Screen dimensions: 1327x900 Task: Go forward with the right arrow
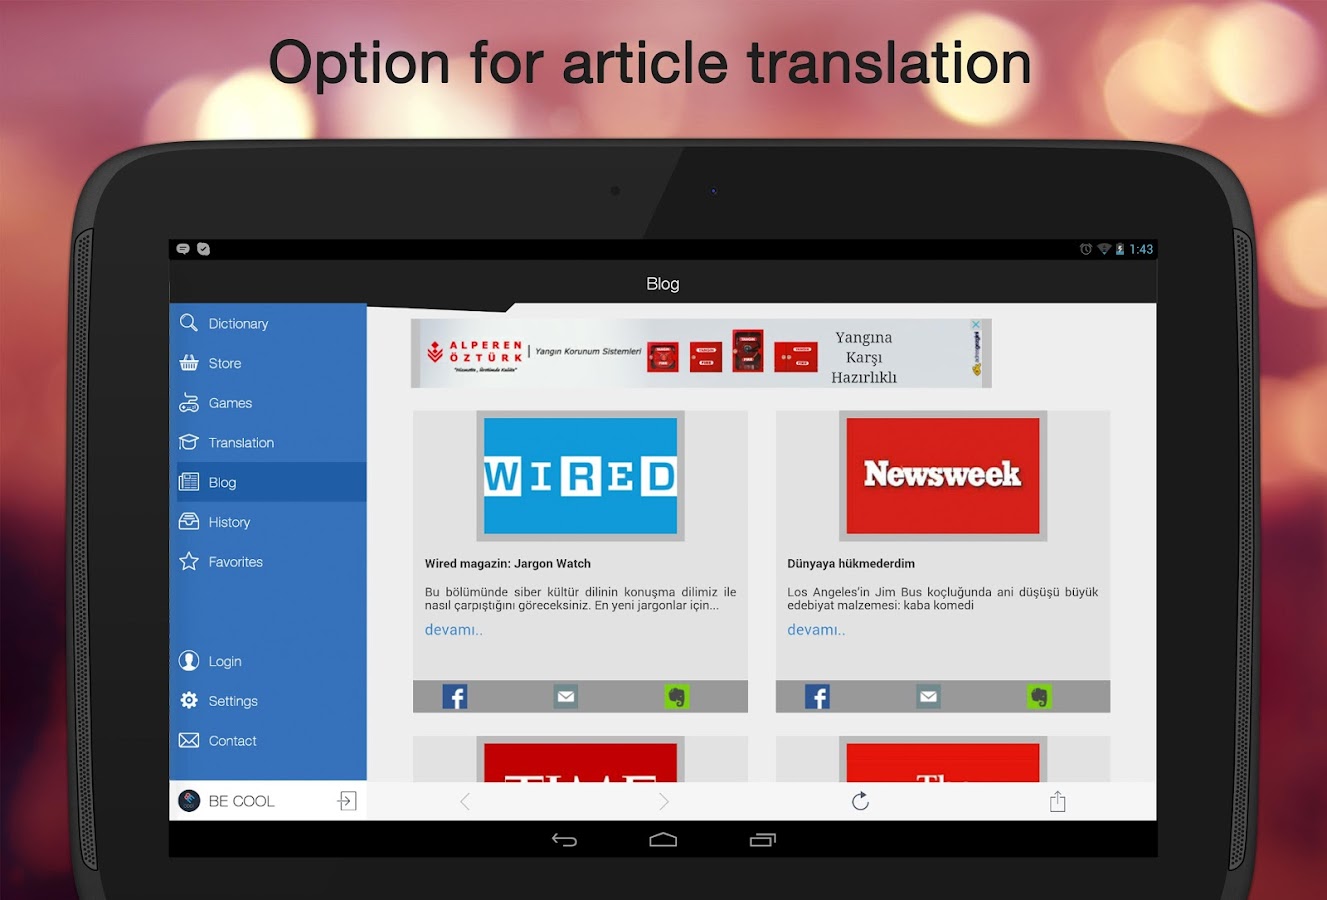(663, 801)
